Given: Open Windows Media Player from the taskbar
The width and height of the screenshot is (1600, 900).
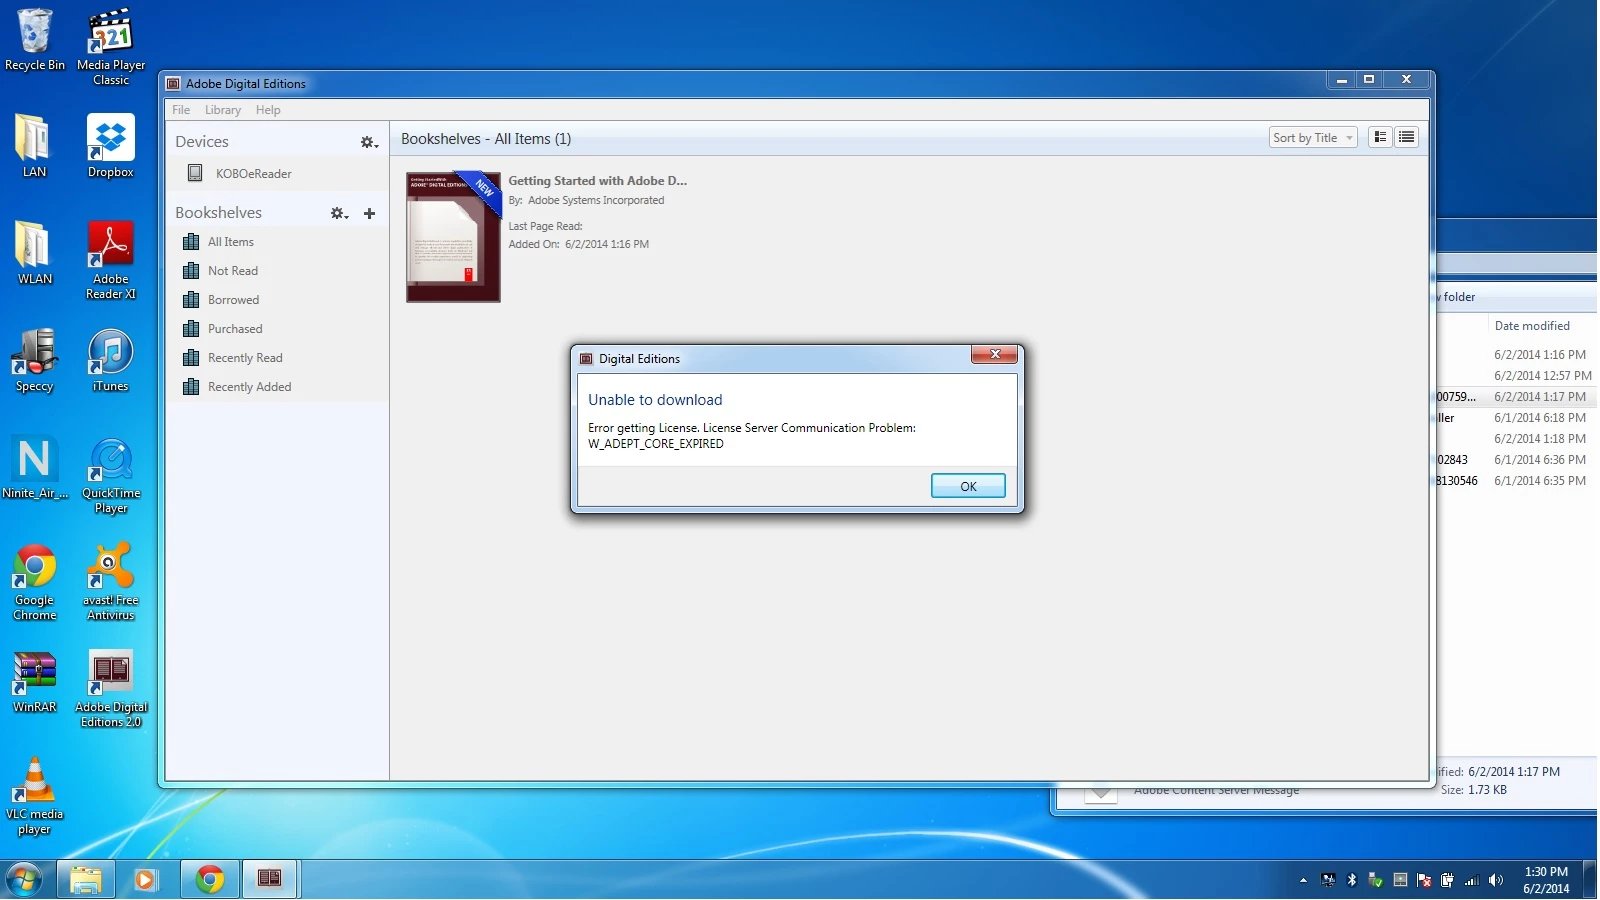Looking at the screenshot, I should 146,880.
